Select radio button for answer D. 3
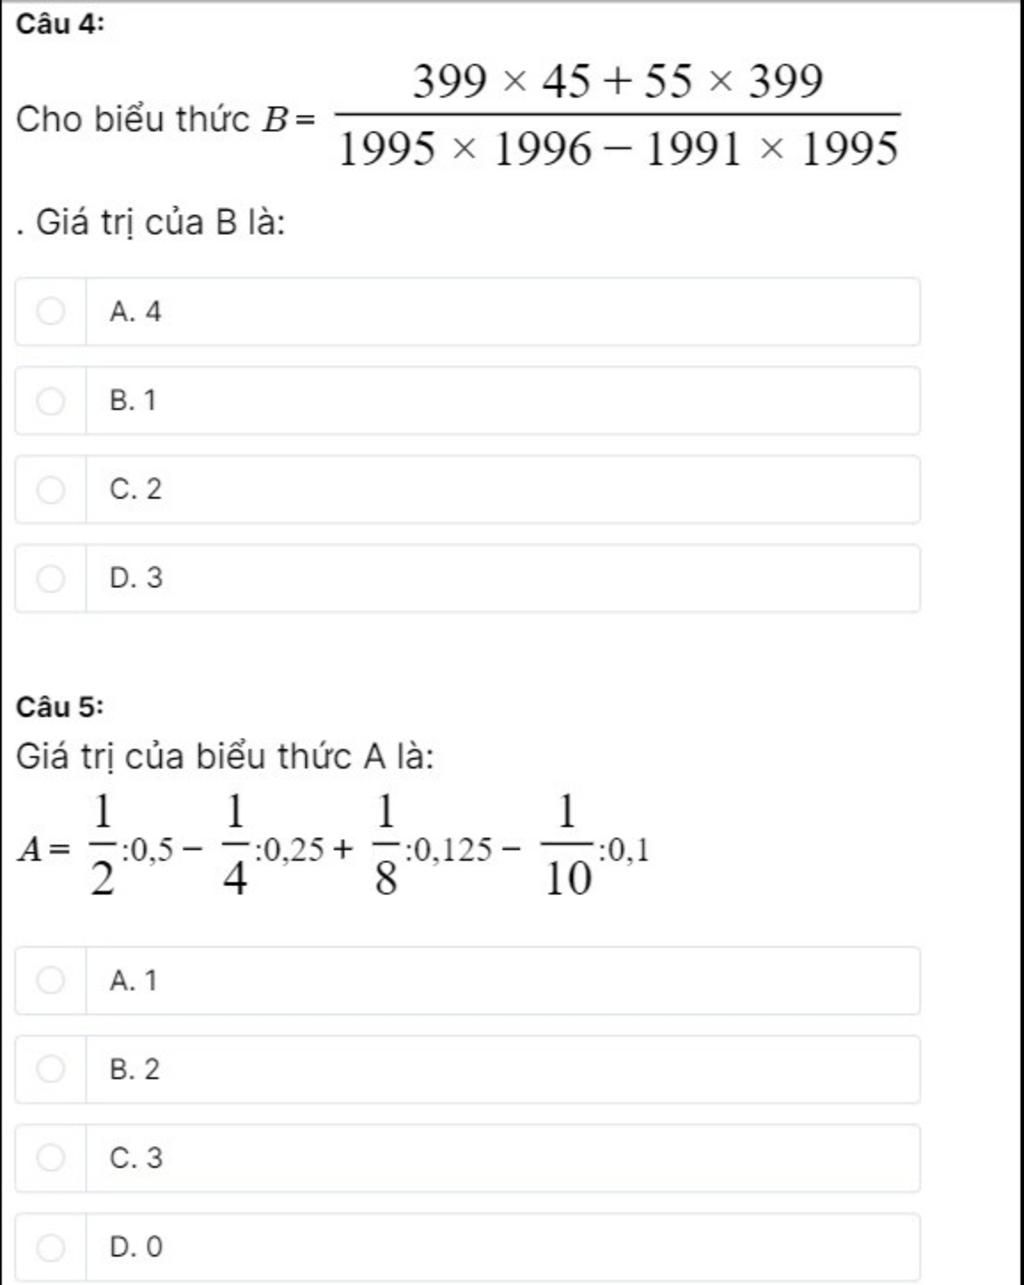Image resolution: width=1024 pixels, height=1285 pixels. click(x=50, y=579)
